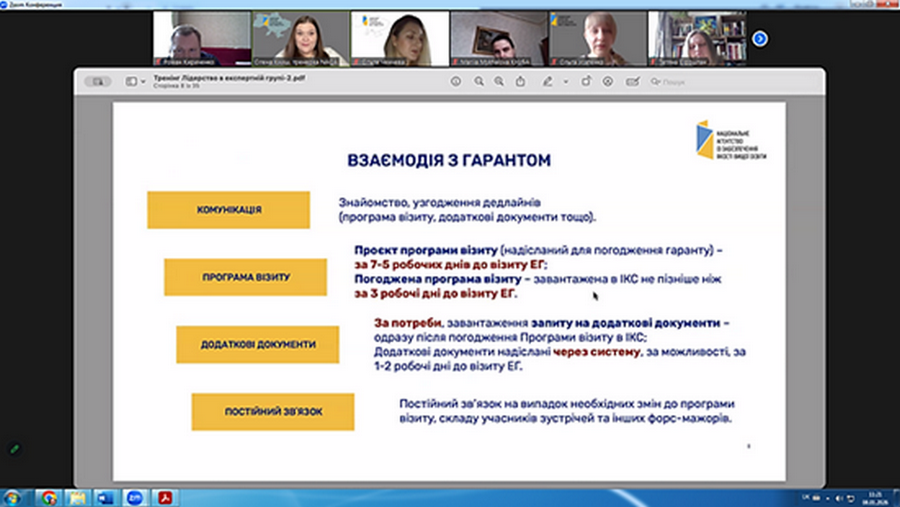900x507 pixels.
Task: Select the last participant's video thumbnail on right
Action: (697, 38)
